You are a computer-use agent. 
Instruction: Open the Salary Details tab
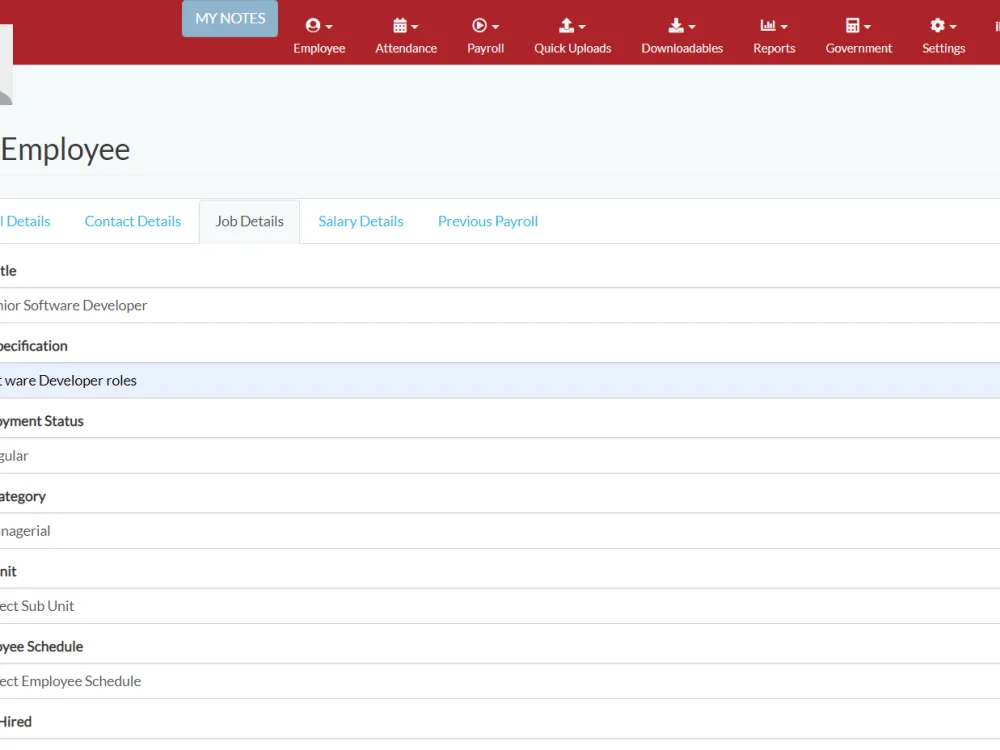coord(360,220)
